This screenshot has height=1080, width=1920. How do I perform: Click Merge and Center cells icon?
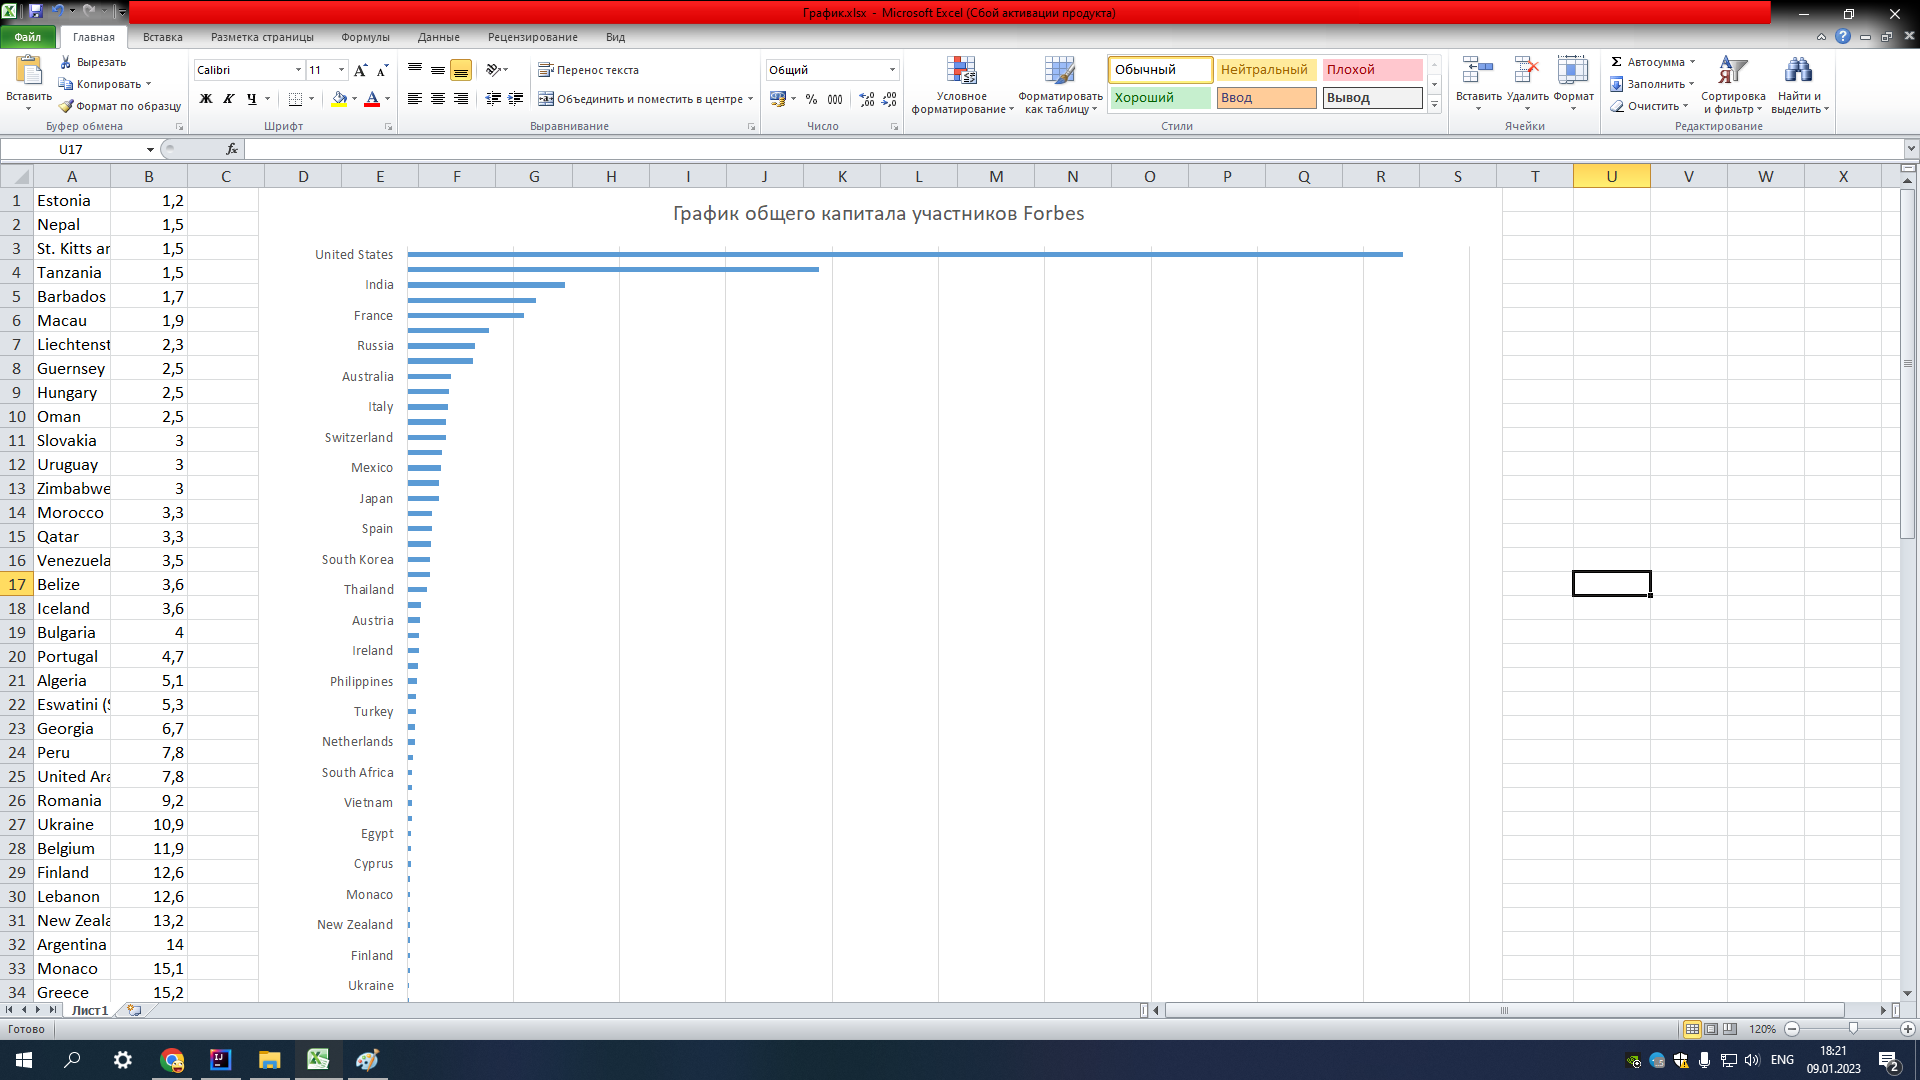click(x=546, y=99)
